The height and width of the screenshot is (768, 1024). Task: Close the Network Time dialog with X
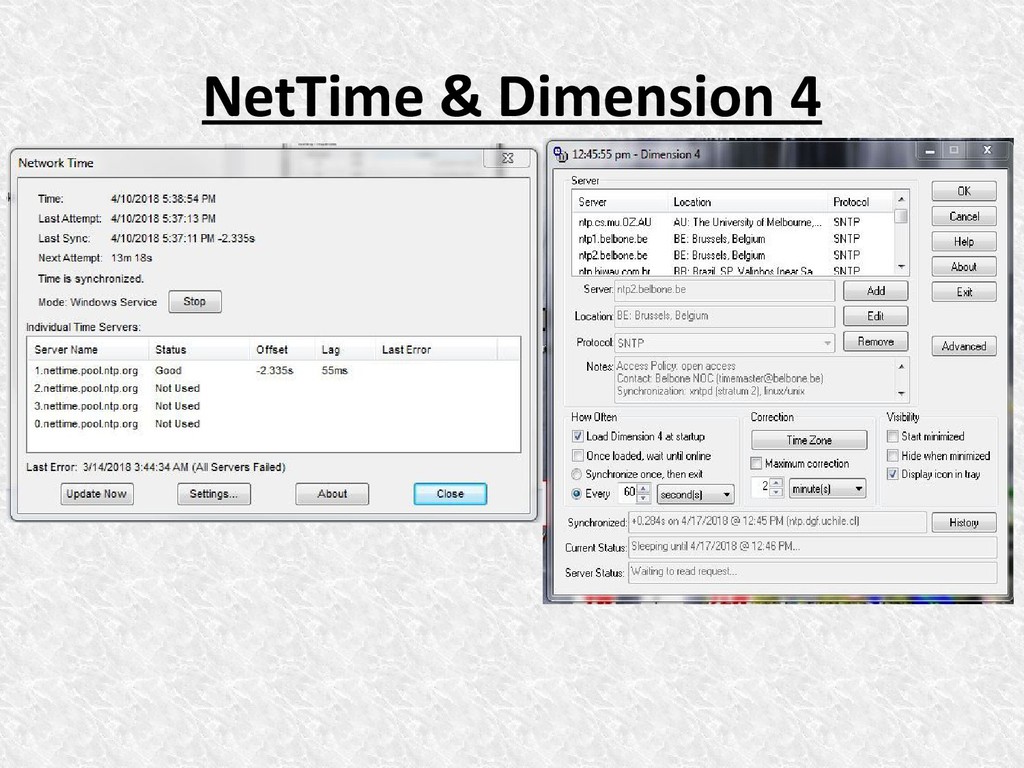pyautogui.click(x=507, y=158)
